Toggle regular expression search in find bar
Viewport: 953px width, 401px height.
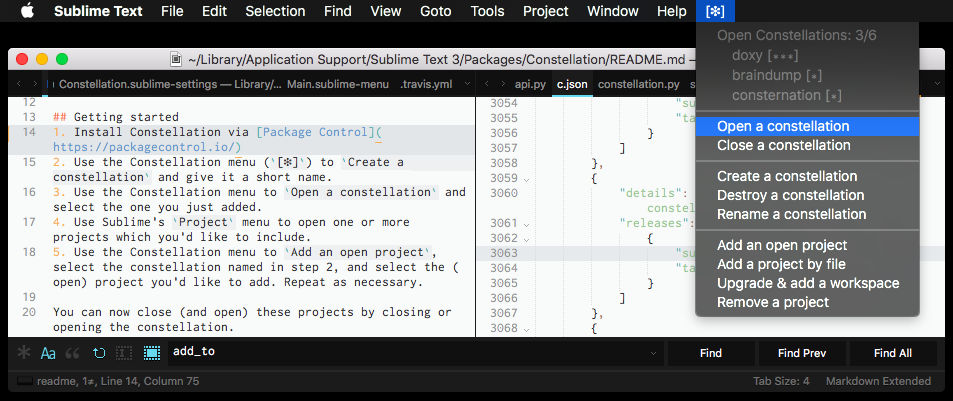pyautogui.click(x=24, y=353)
